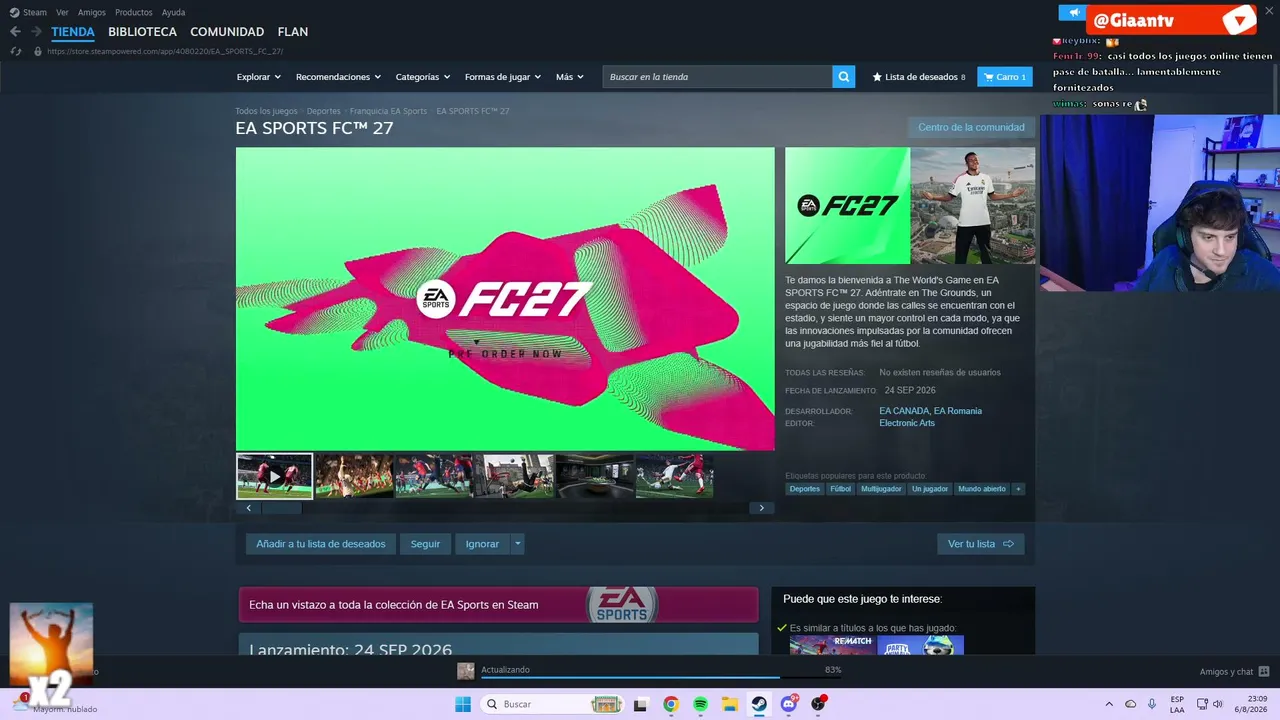Click the Ver tu lista button
Screen dimensions: 1280x720
[x=980, y=544]
